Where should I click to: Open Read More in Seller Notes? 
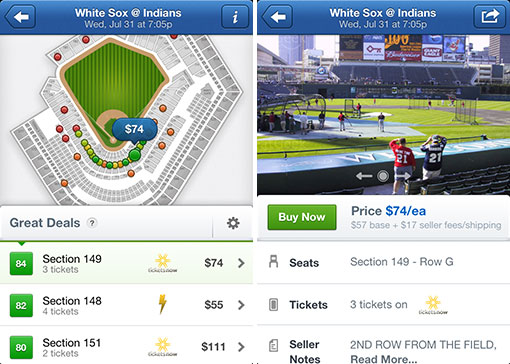(x=384, y=359)
